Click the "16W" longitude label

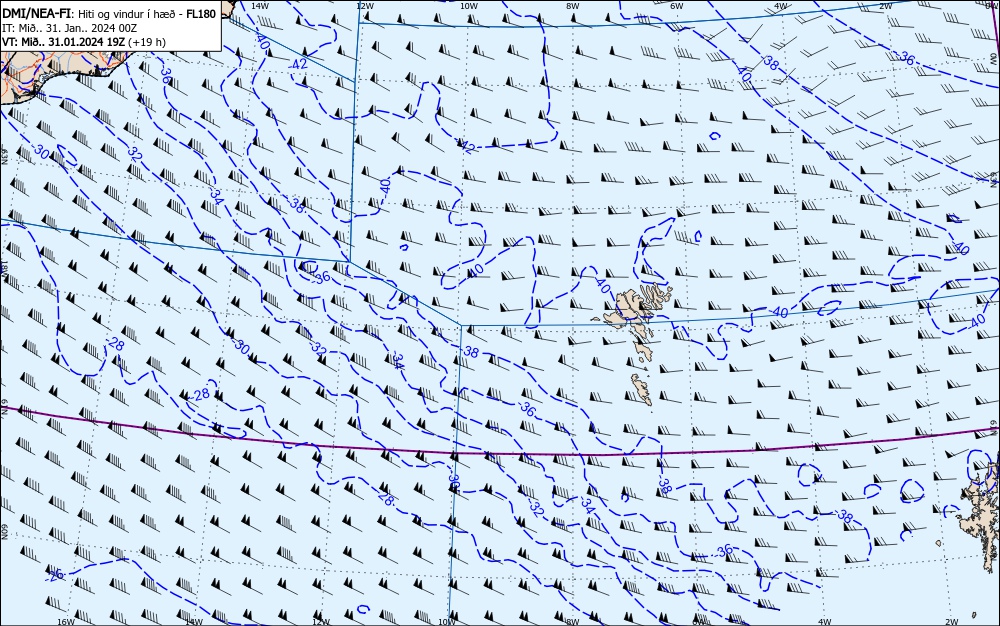coord(66,622)
